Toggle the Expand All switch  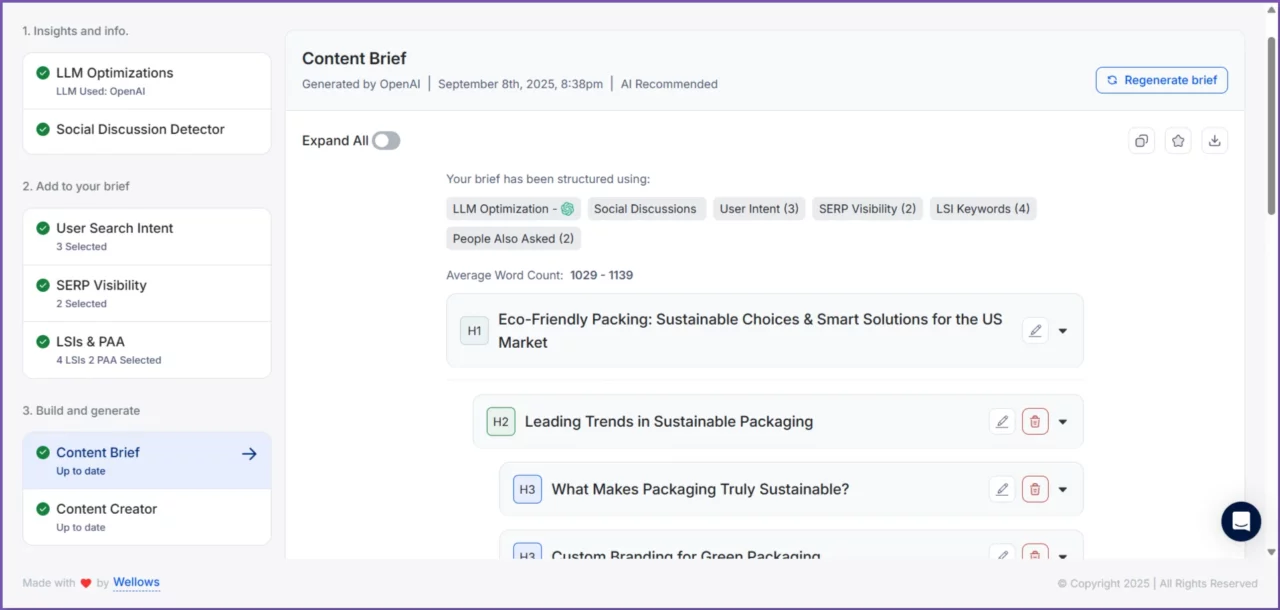386,141
